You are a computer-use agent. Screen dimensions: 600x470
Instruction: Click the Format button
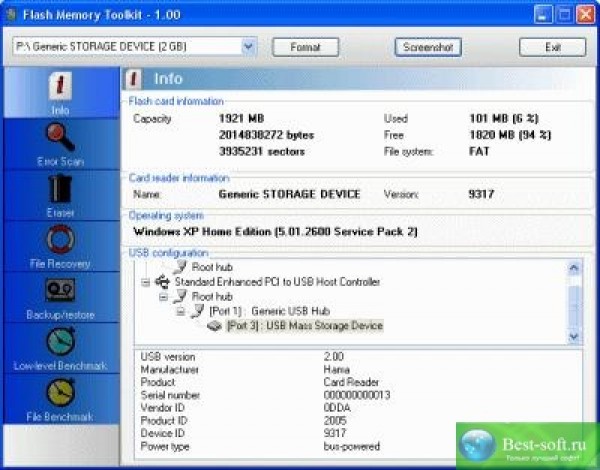[x=305, y=47]
